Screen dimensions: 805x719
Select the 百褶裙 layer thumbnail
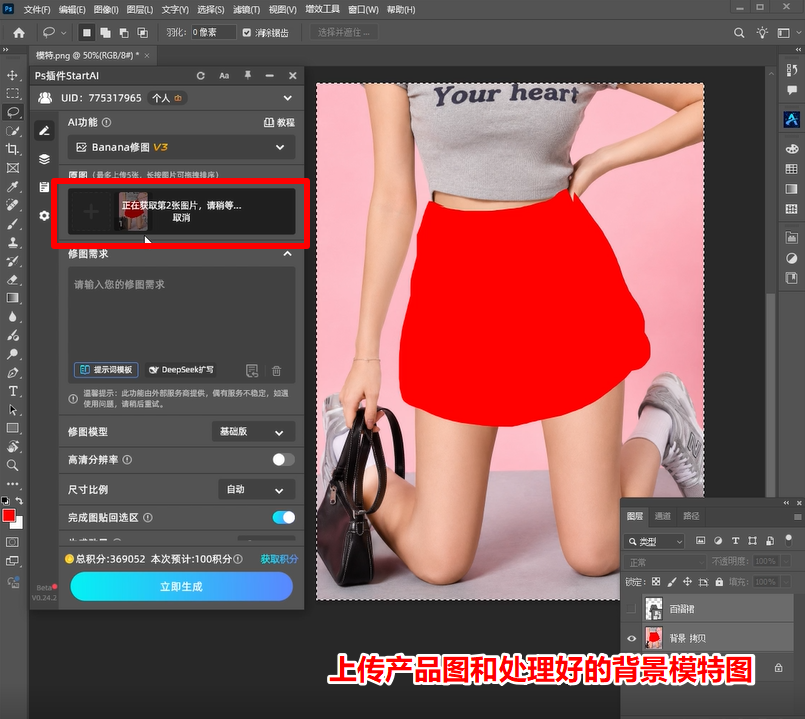pos(654,609)
